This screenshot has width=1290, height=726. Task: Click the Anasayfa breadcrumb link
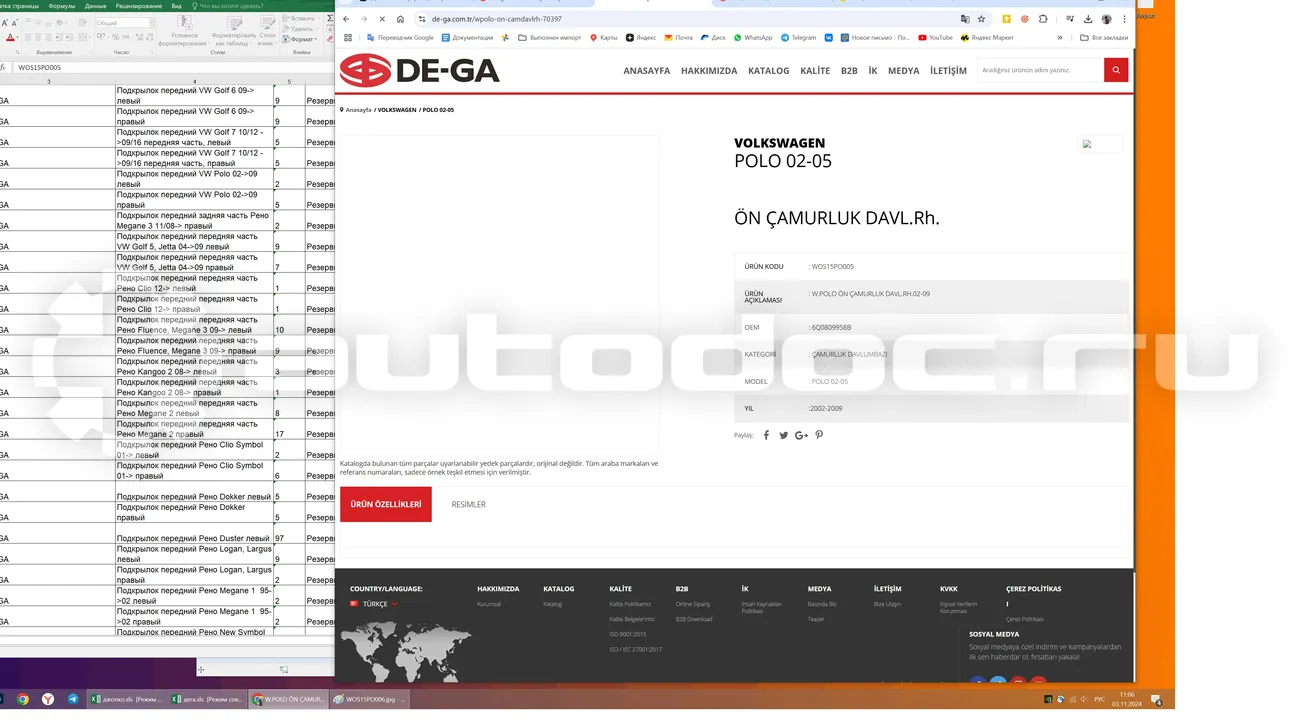(x=358, y=110)
